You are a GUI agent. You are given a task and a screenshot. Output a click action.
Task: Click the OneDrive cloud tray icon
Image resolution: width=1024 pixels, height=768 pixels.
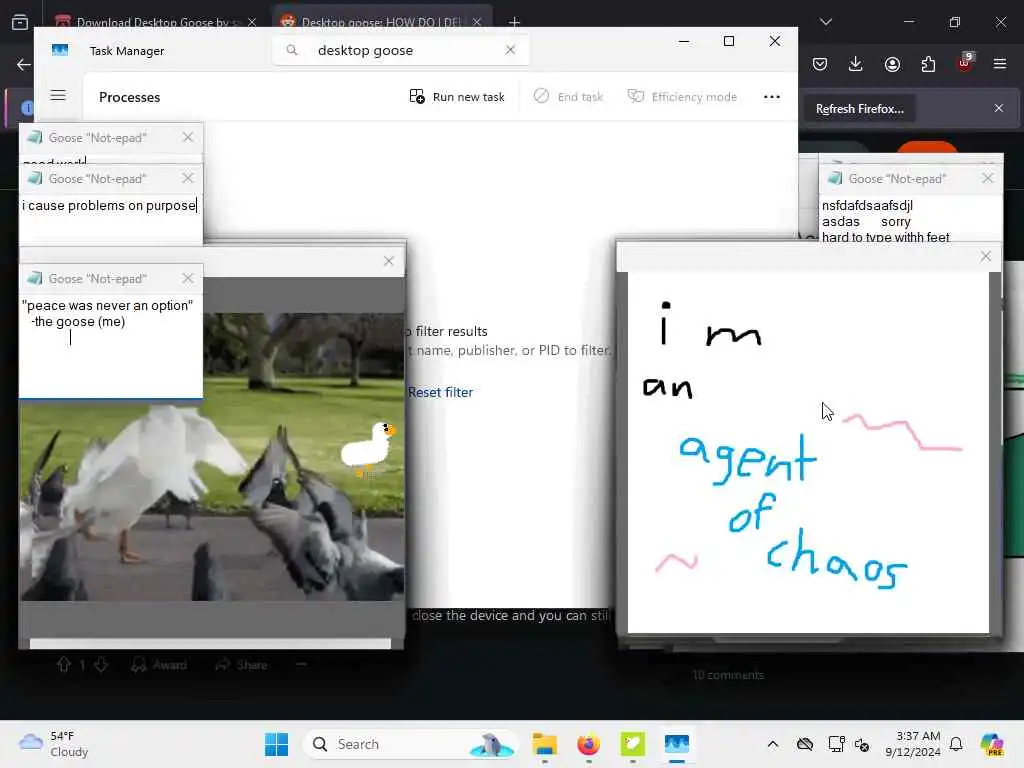[805, 744]
